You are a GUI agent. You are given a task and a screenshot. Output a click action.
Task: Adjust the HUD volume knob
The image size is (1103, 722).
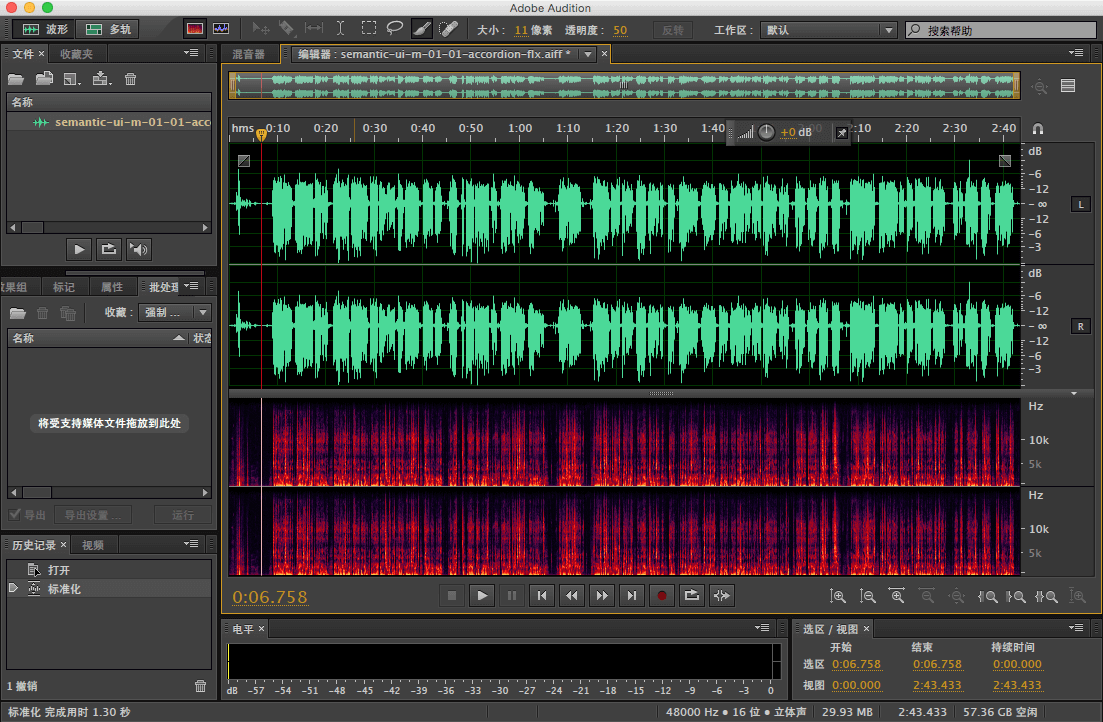tap(767, 132)
